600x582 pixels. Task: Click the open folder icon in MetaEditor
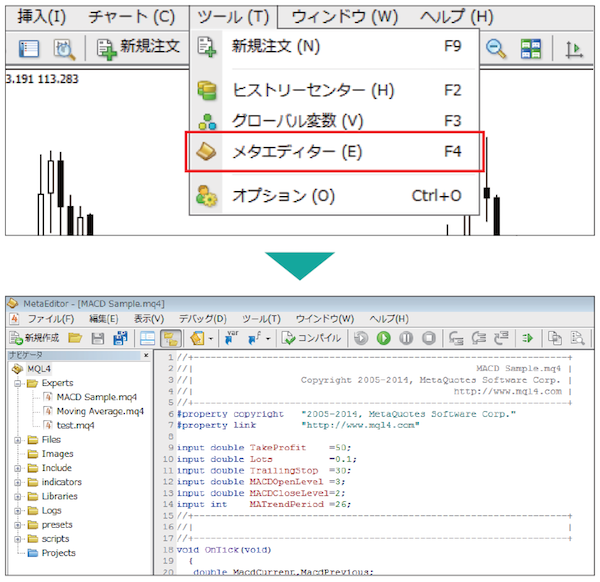point(75,338)
